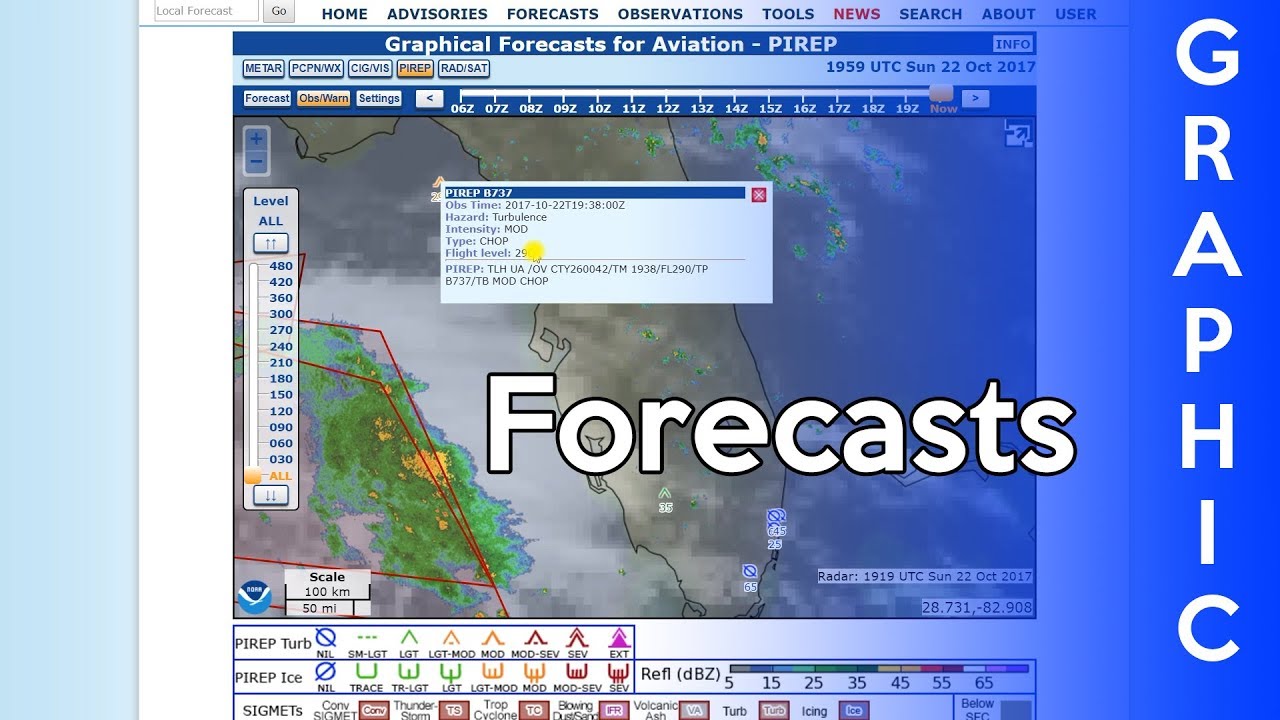Click the VA volcanic ash swatch

[695, 711]
